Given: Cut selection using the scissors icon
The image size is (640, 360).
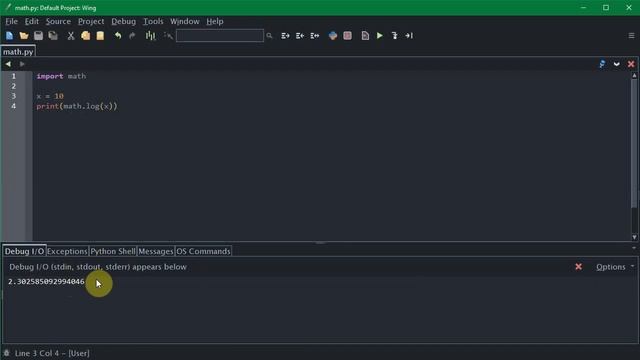Looking at the screenshot, I should (x=71, y=36).
